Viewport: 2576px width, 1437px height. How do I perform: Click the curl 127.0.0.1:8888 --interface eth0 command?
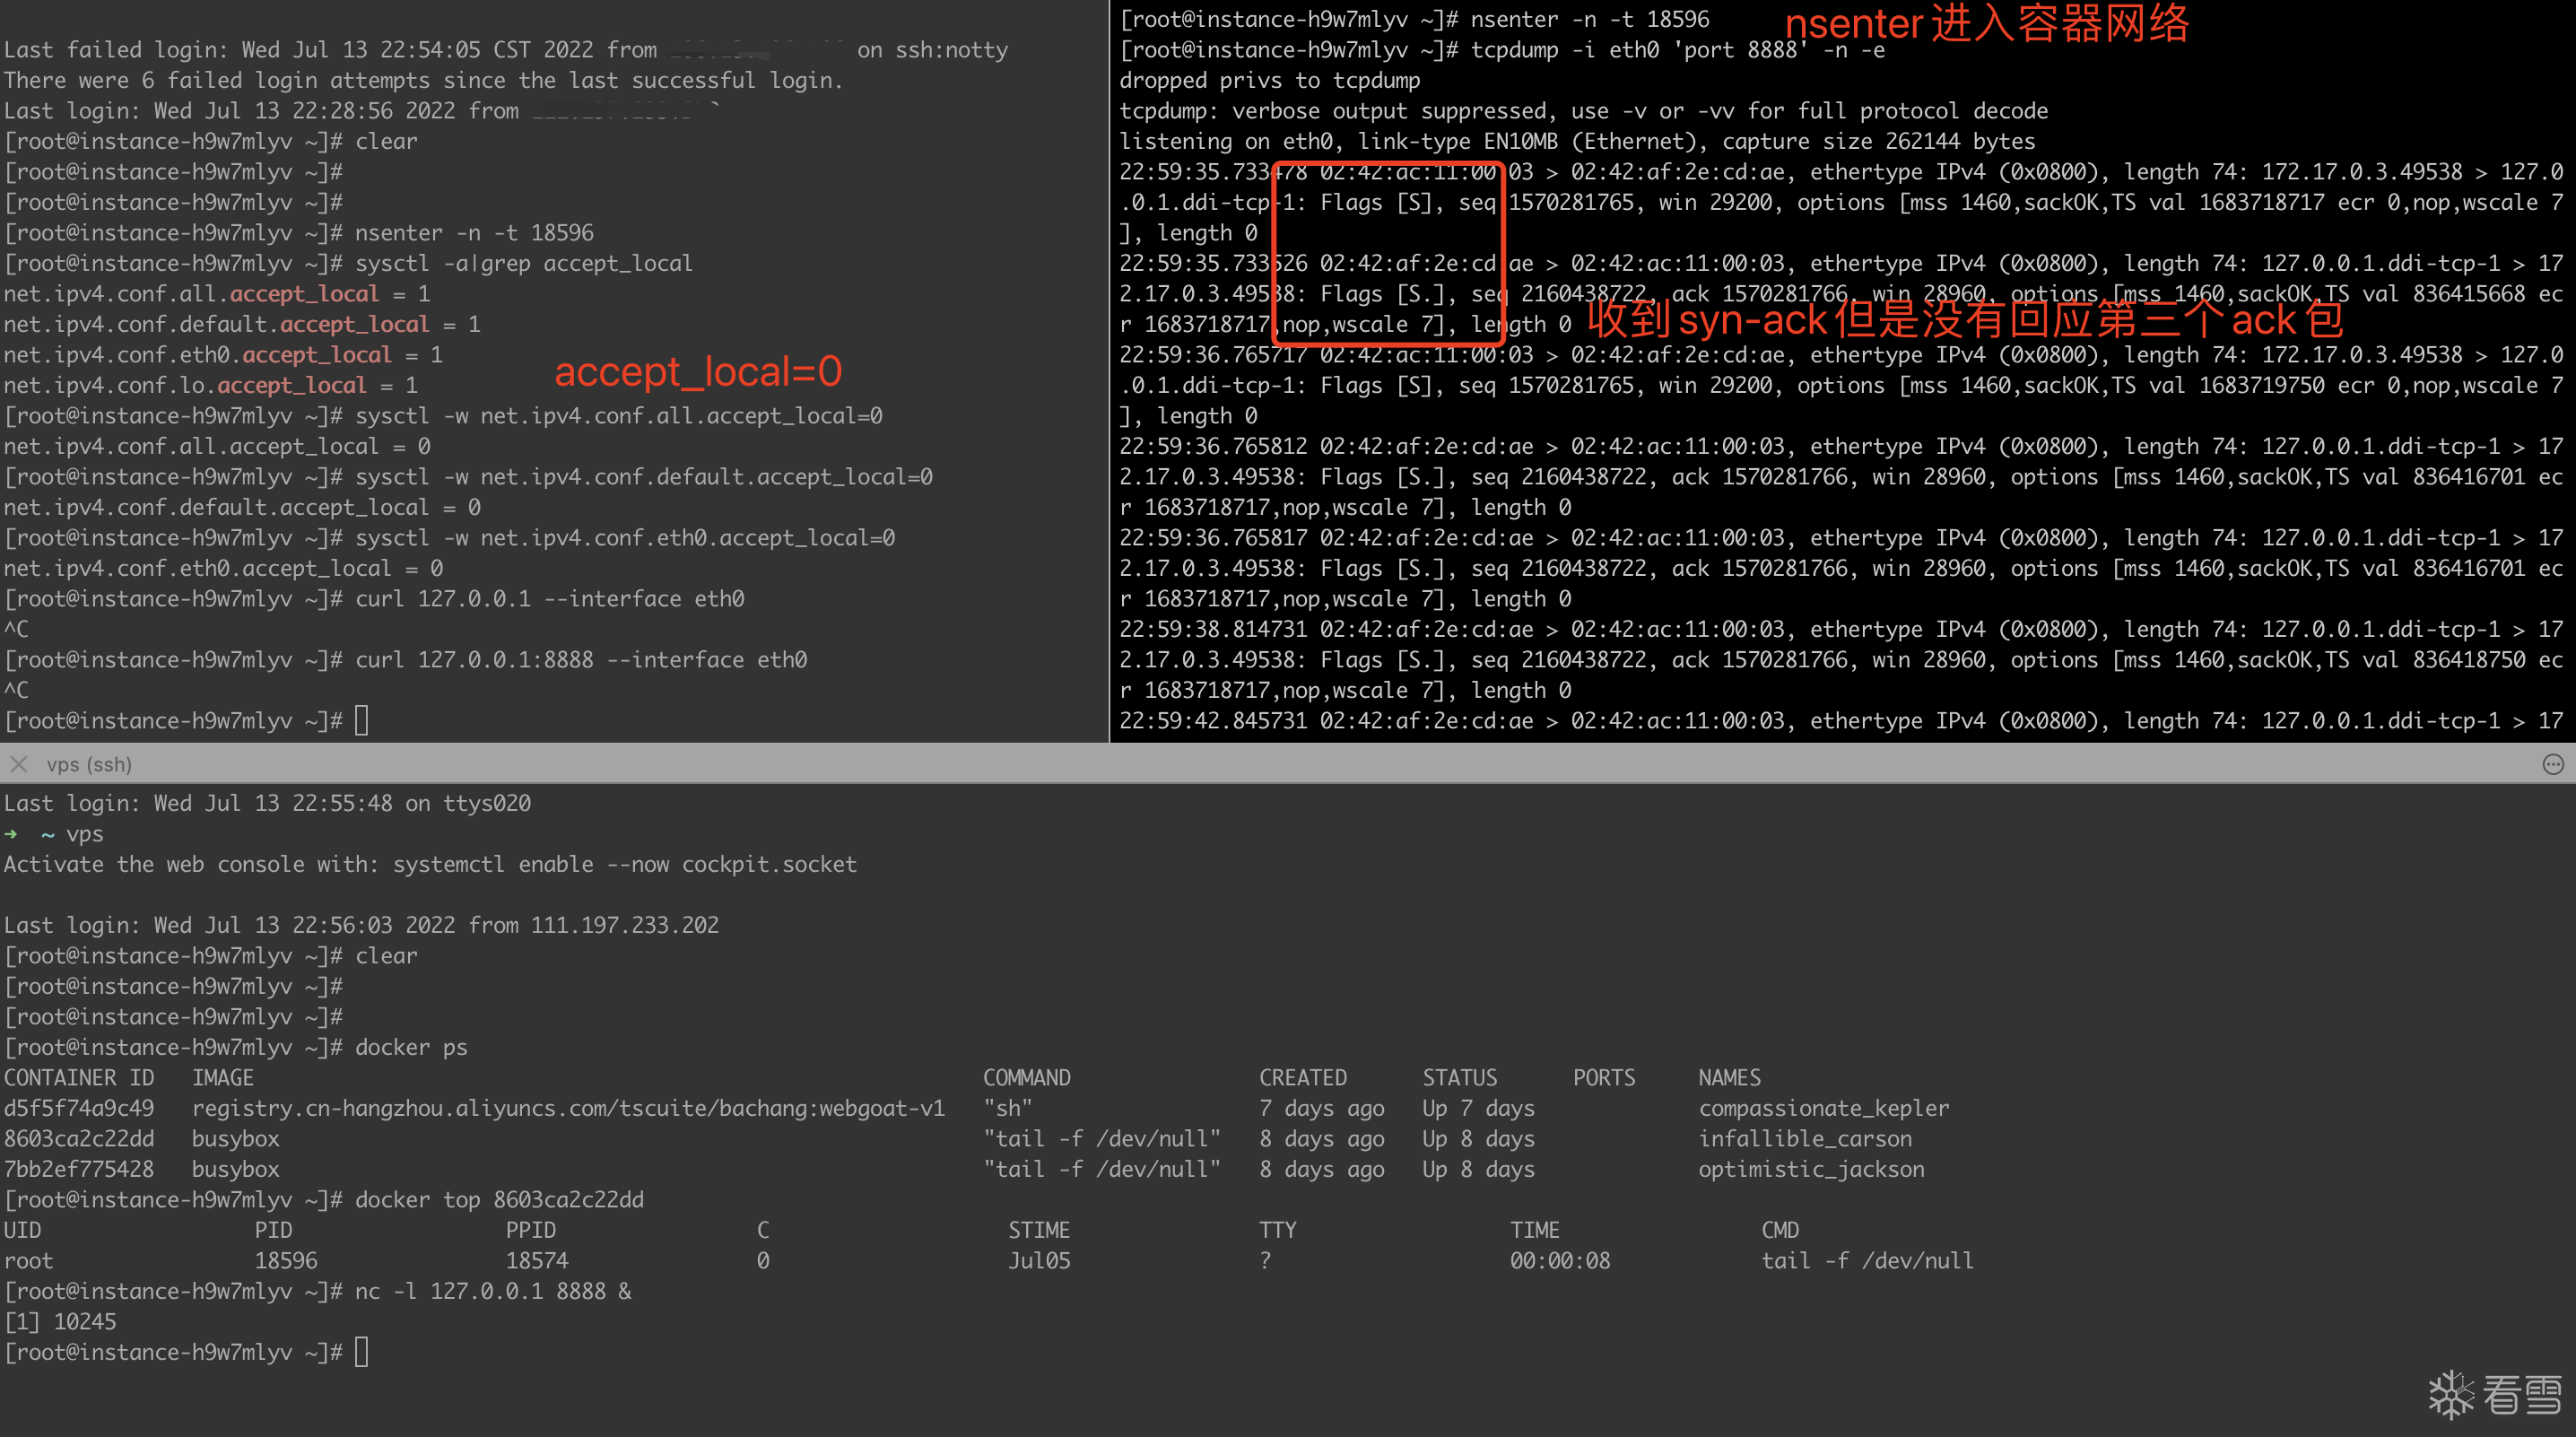click(580, 660)
